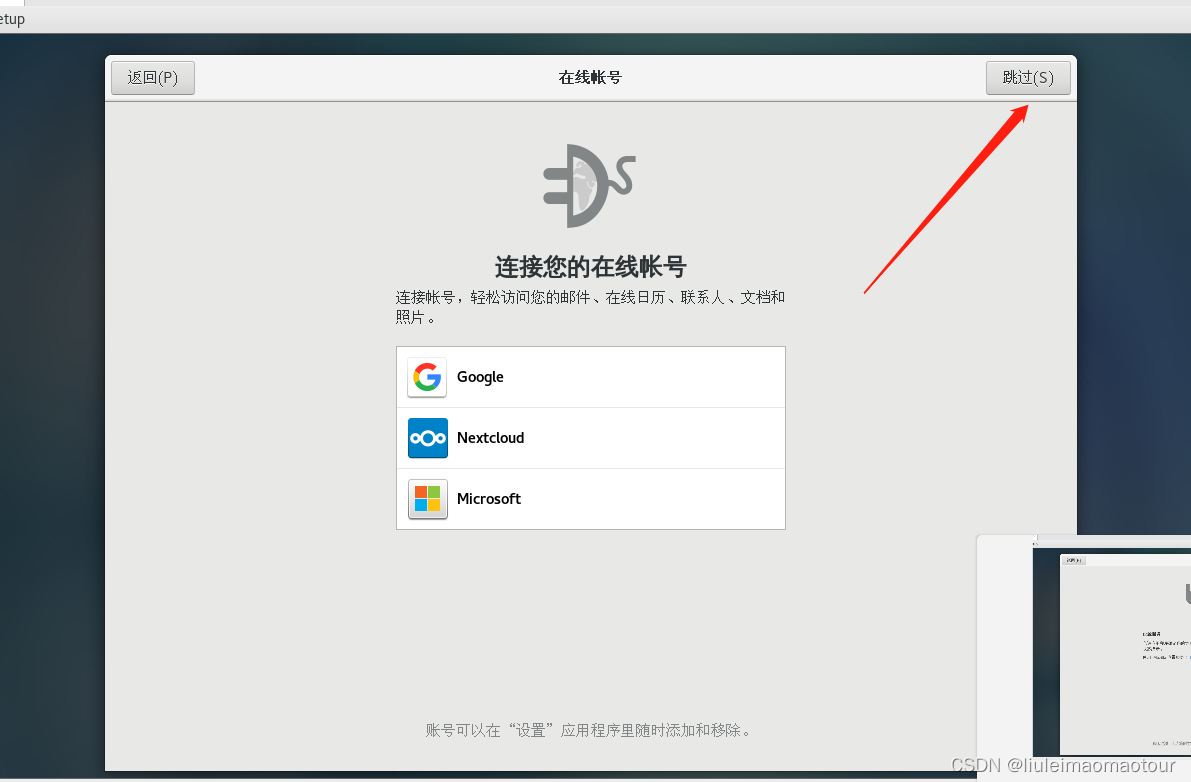Click the 返回(P) back button
The height and width of the screenshot is (782, 1191).
coord(152,77)
